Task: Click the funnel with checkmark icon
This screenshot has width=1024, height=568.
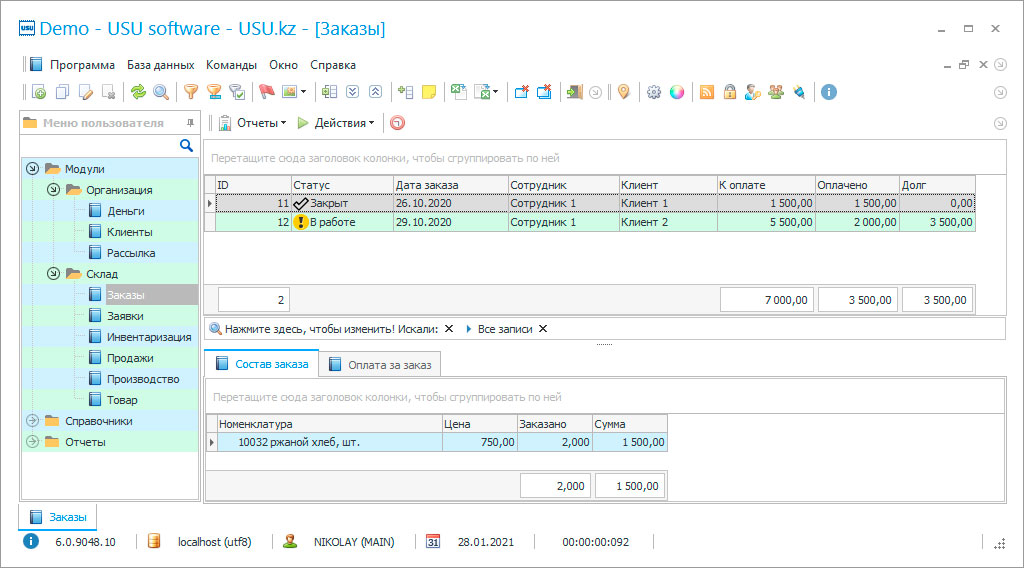Action: 237,92
